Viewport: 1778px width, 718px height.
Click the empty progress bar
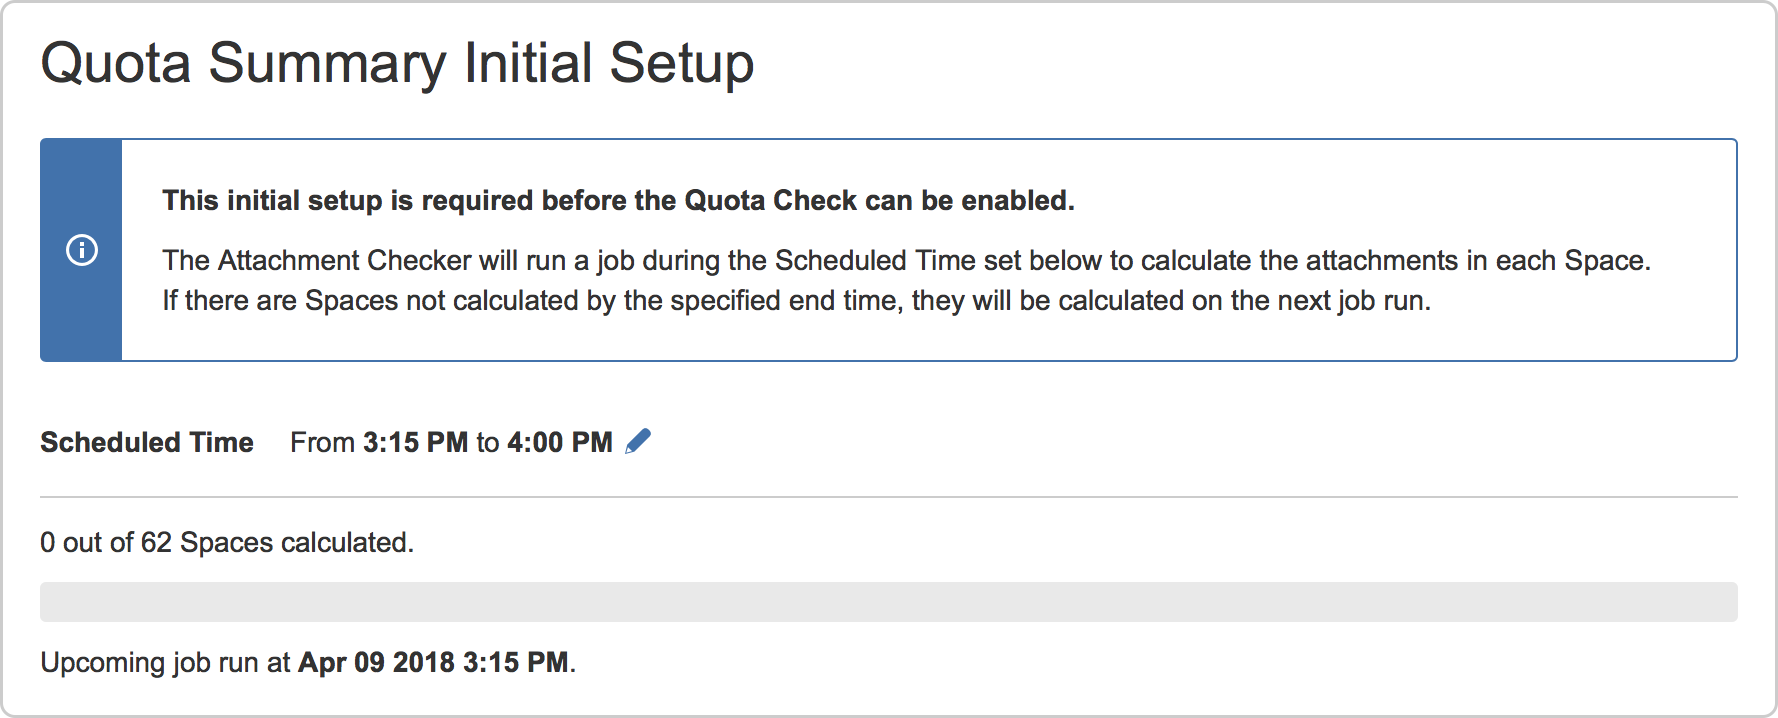[888, 596]
